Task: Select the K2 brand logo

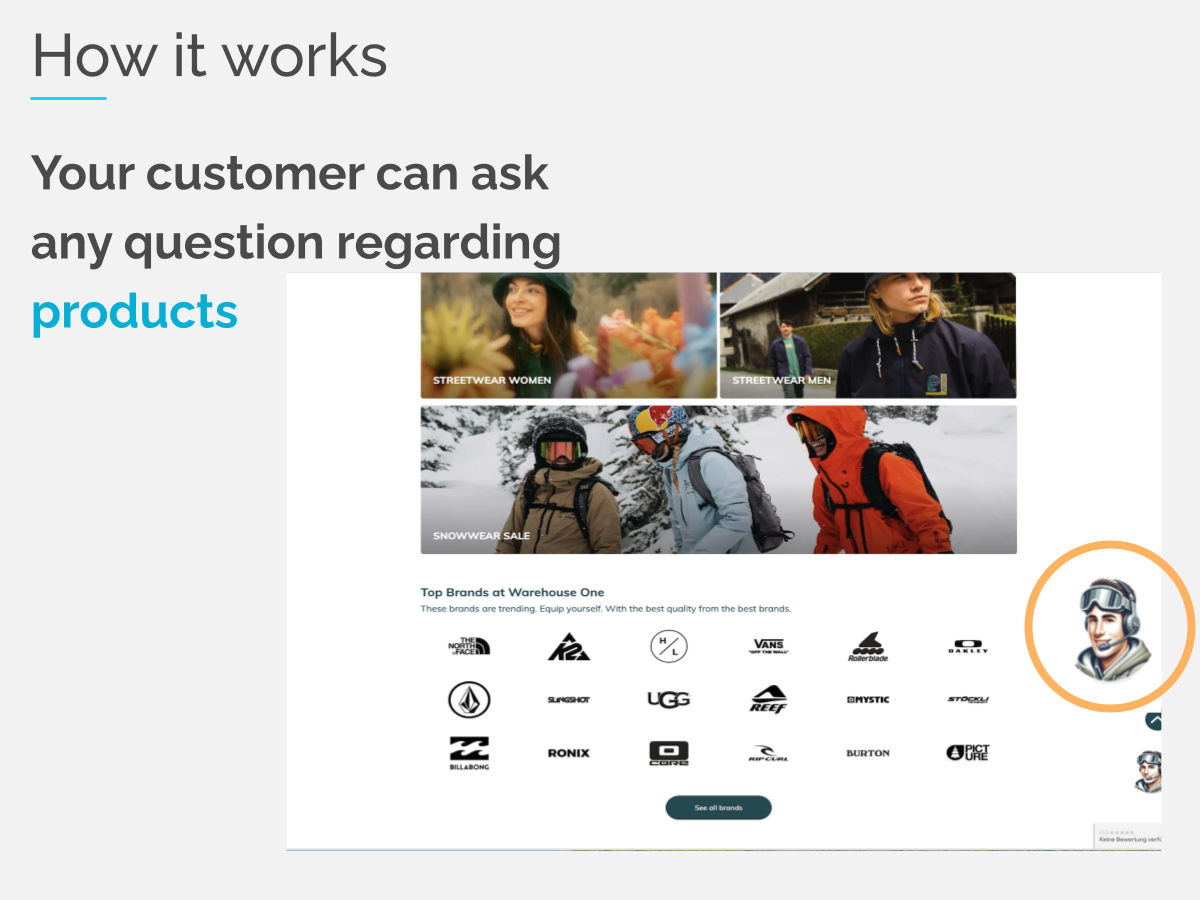Action: (569, 647)
